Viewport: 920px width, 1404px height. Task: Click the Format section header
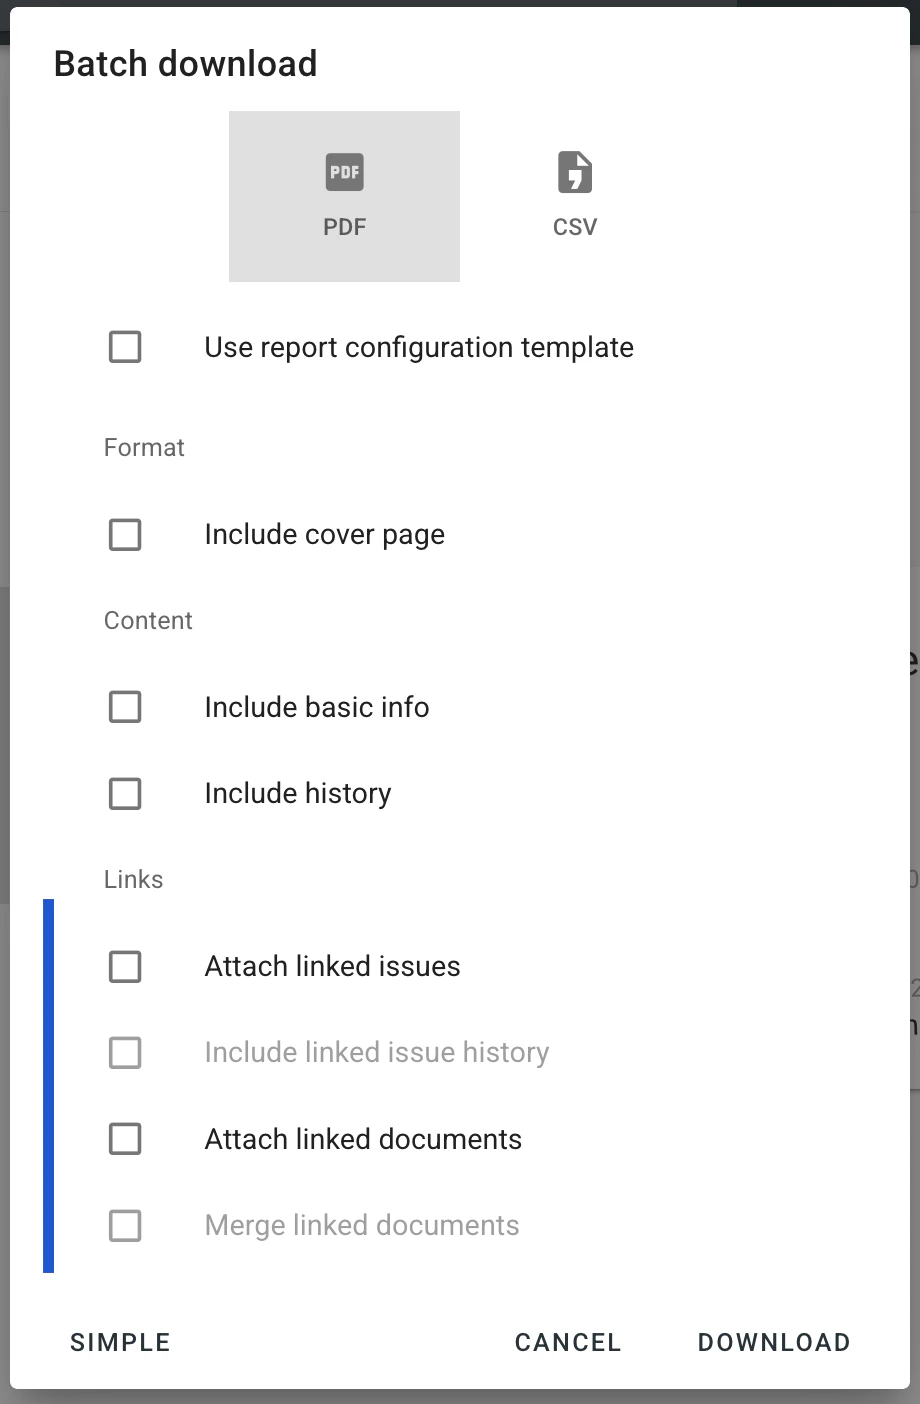143,448
